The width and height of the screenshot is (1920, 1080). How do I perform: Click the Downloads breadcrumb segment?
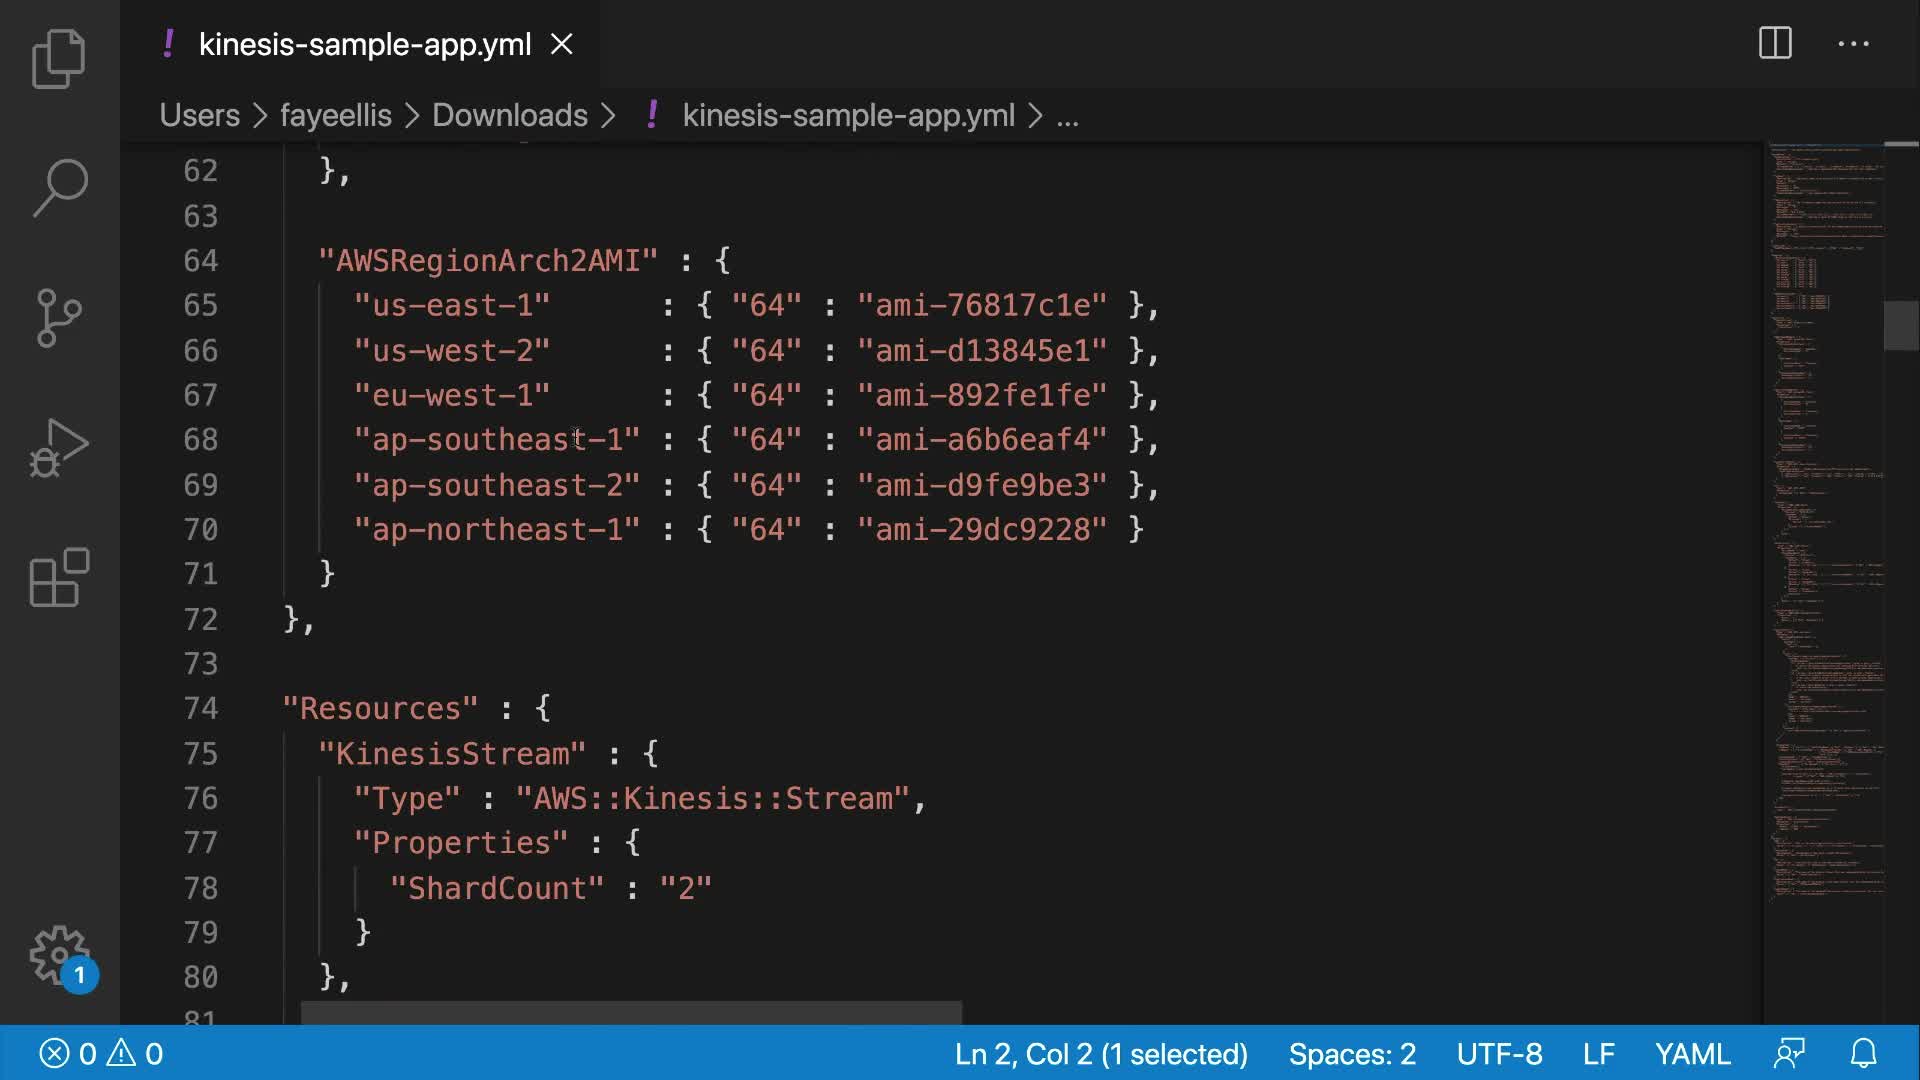click(x=509, y=115)
